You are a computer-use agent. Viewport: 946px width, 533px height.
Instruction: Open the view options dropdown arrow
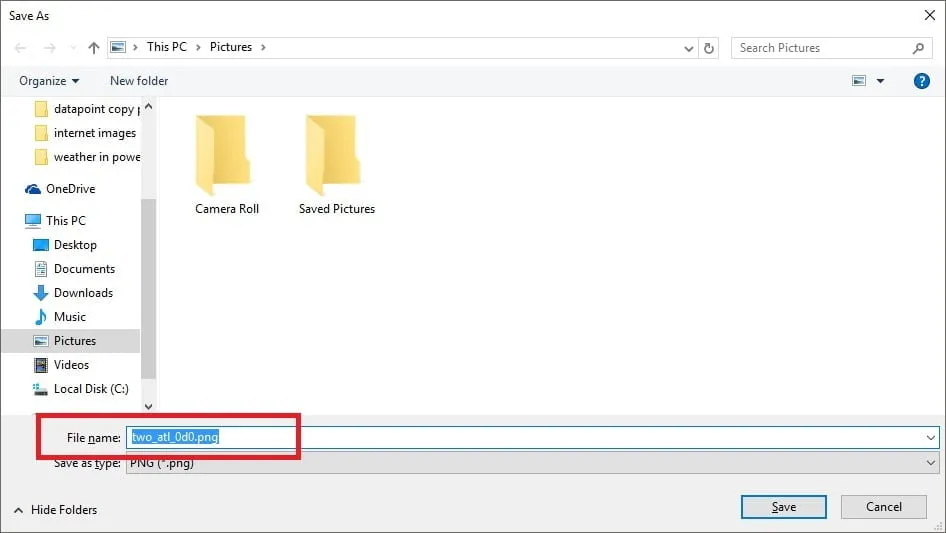pyautogui.click(x=880, y=81)
